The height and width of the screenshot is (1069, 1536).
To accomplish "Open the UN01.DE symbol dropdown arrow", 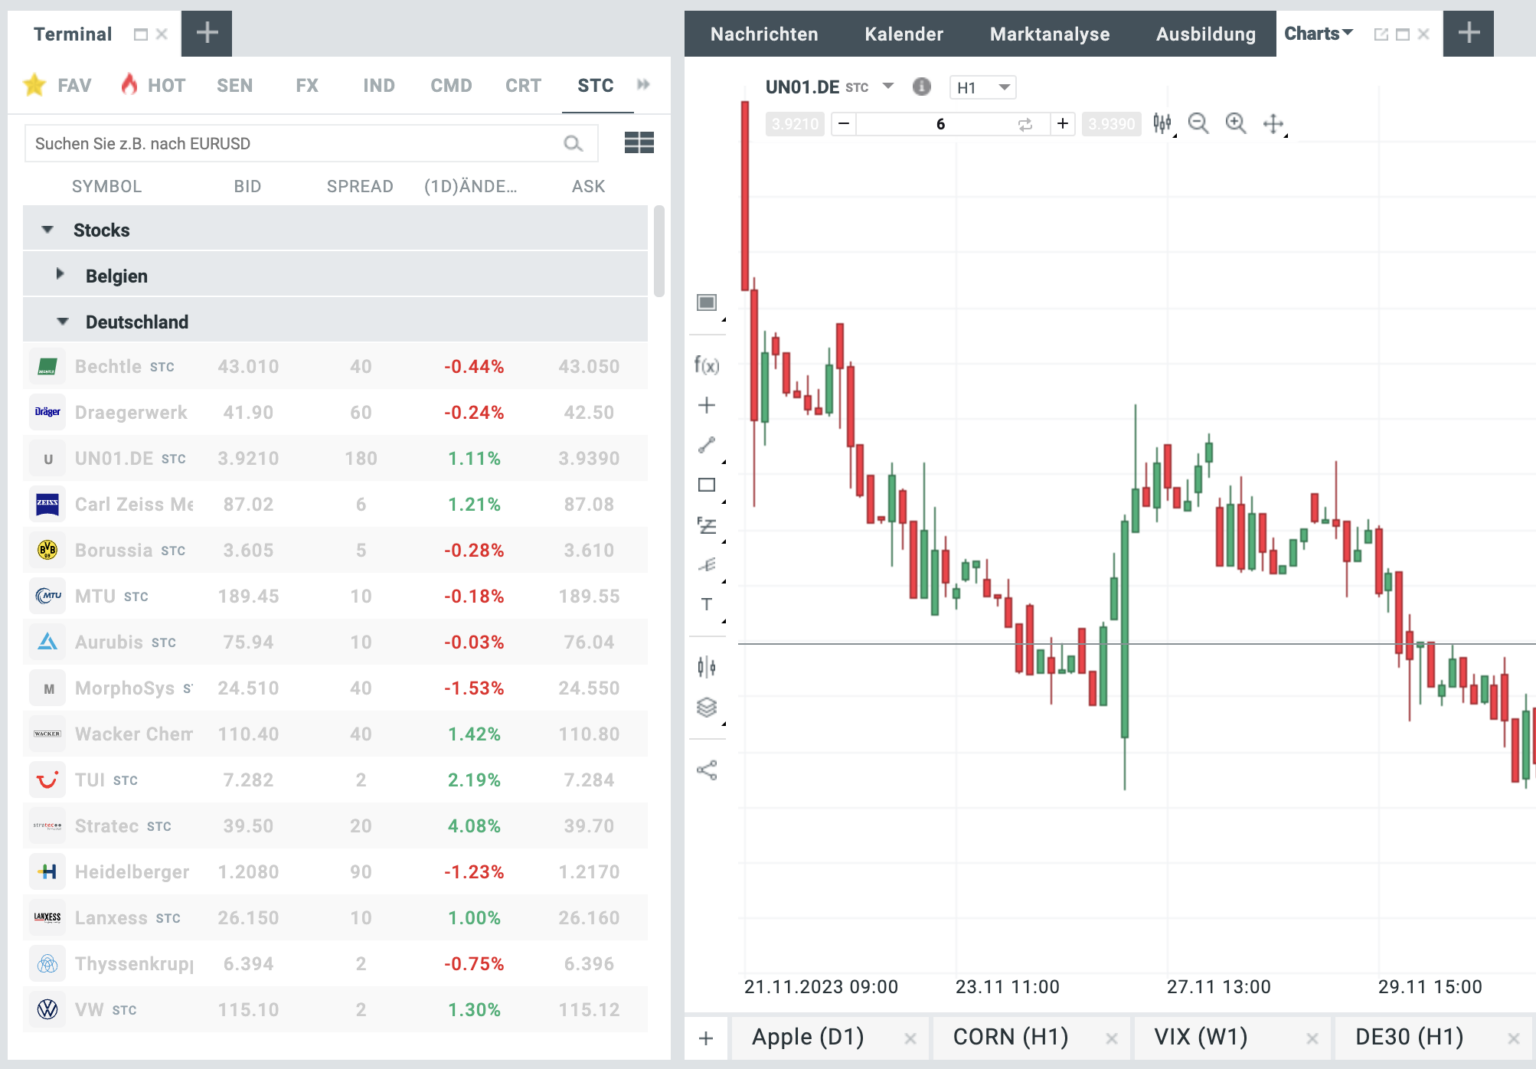I will point(888,87).
